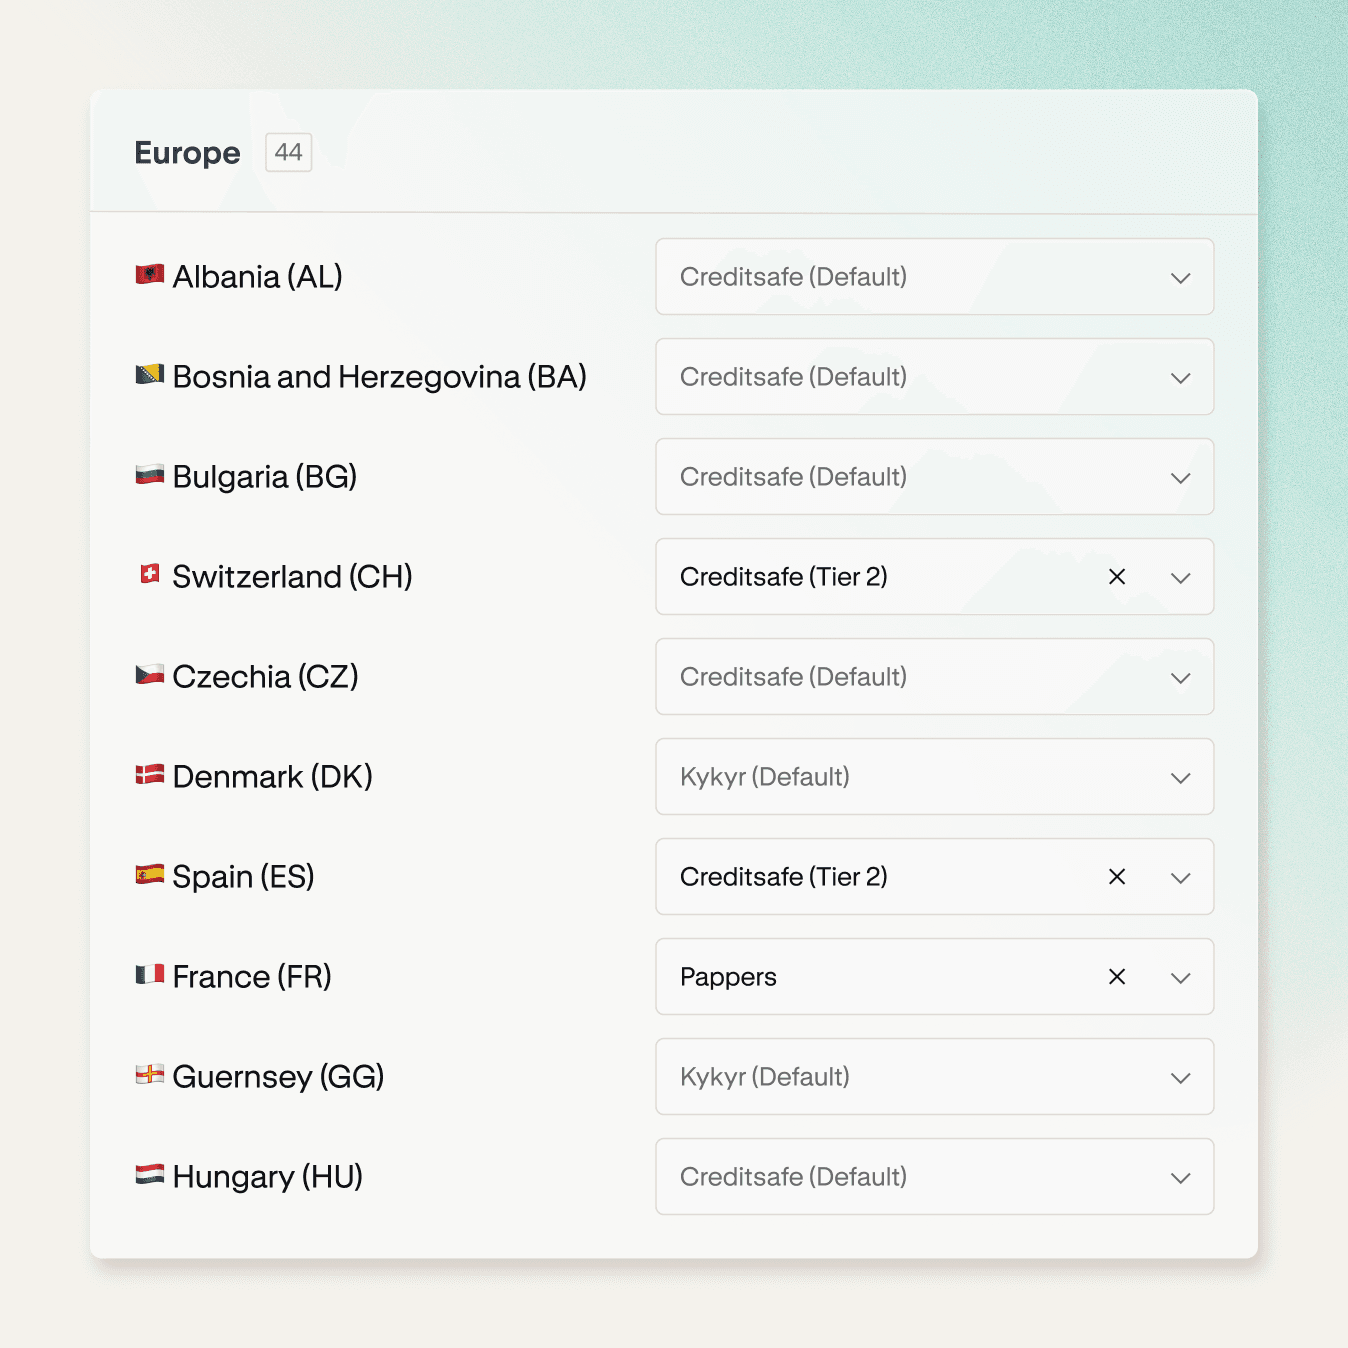Image resolution: width=1348 pixels, height=1348 pixels.
Task: Expand the Bosnia and Herzegovina provider dropdown
Action: click(933, 377)
